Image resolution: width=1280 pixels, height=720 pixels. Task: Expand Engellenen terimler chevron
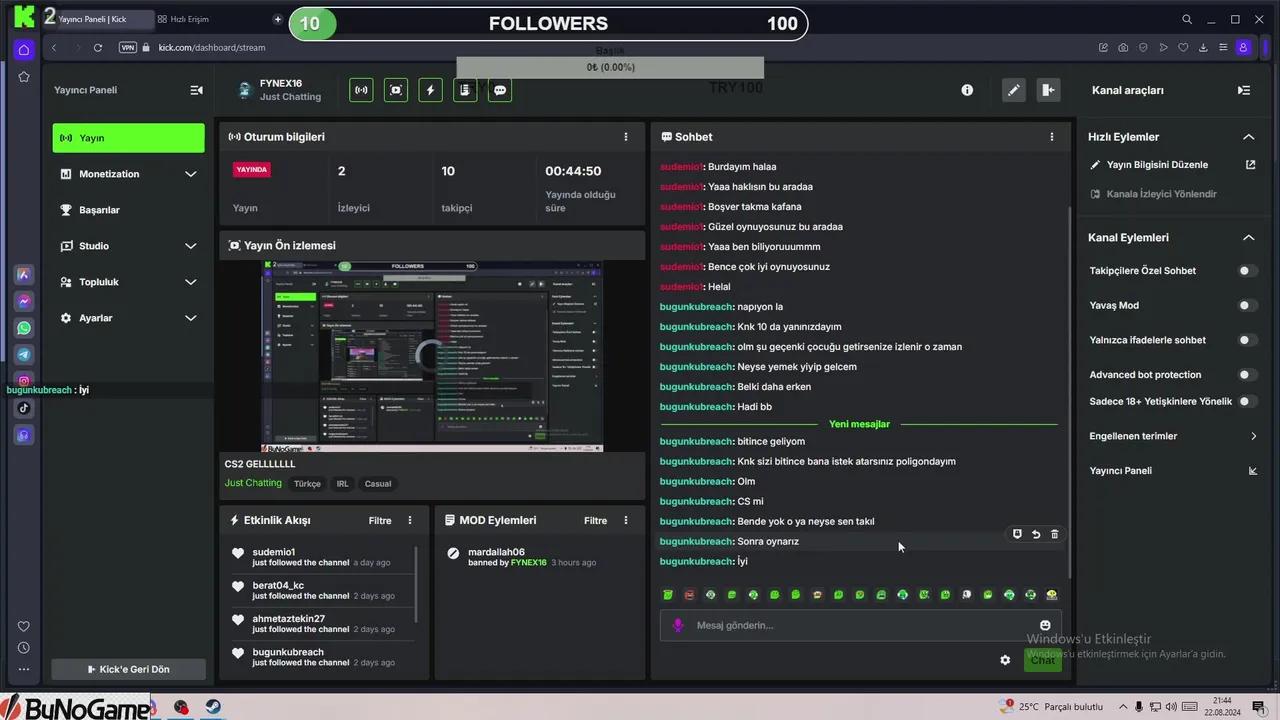[x=1253, y=436]
